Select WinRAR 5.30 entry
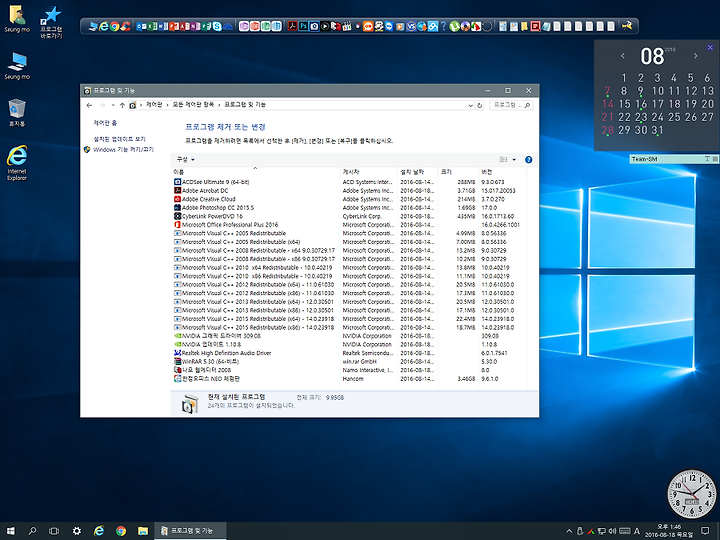Image resolution: width=720 pixels, height=540 pixels. (349, 362)
